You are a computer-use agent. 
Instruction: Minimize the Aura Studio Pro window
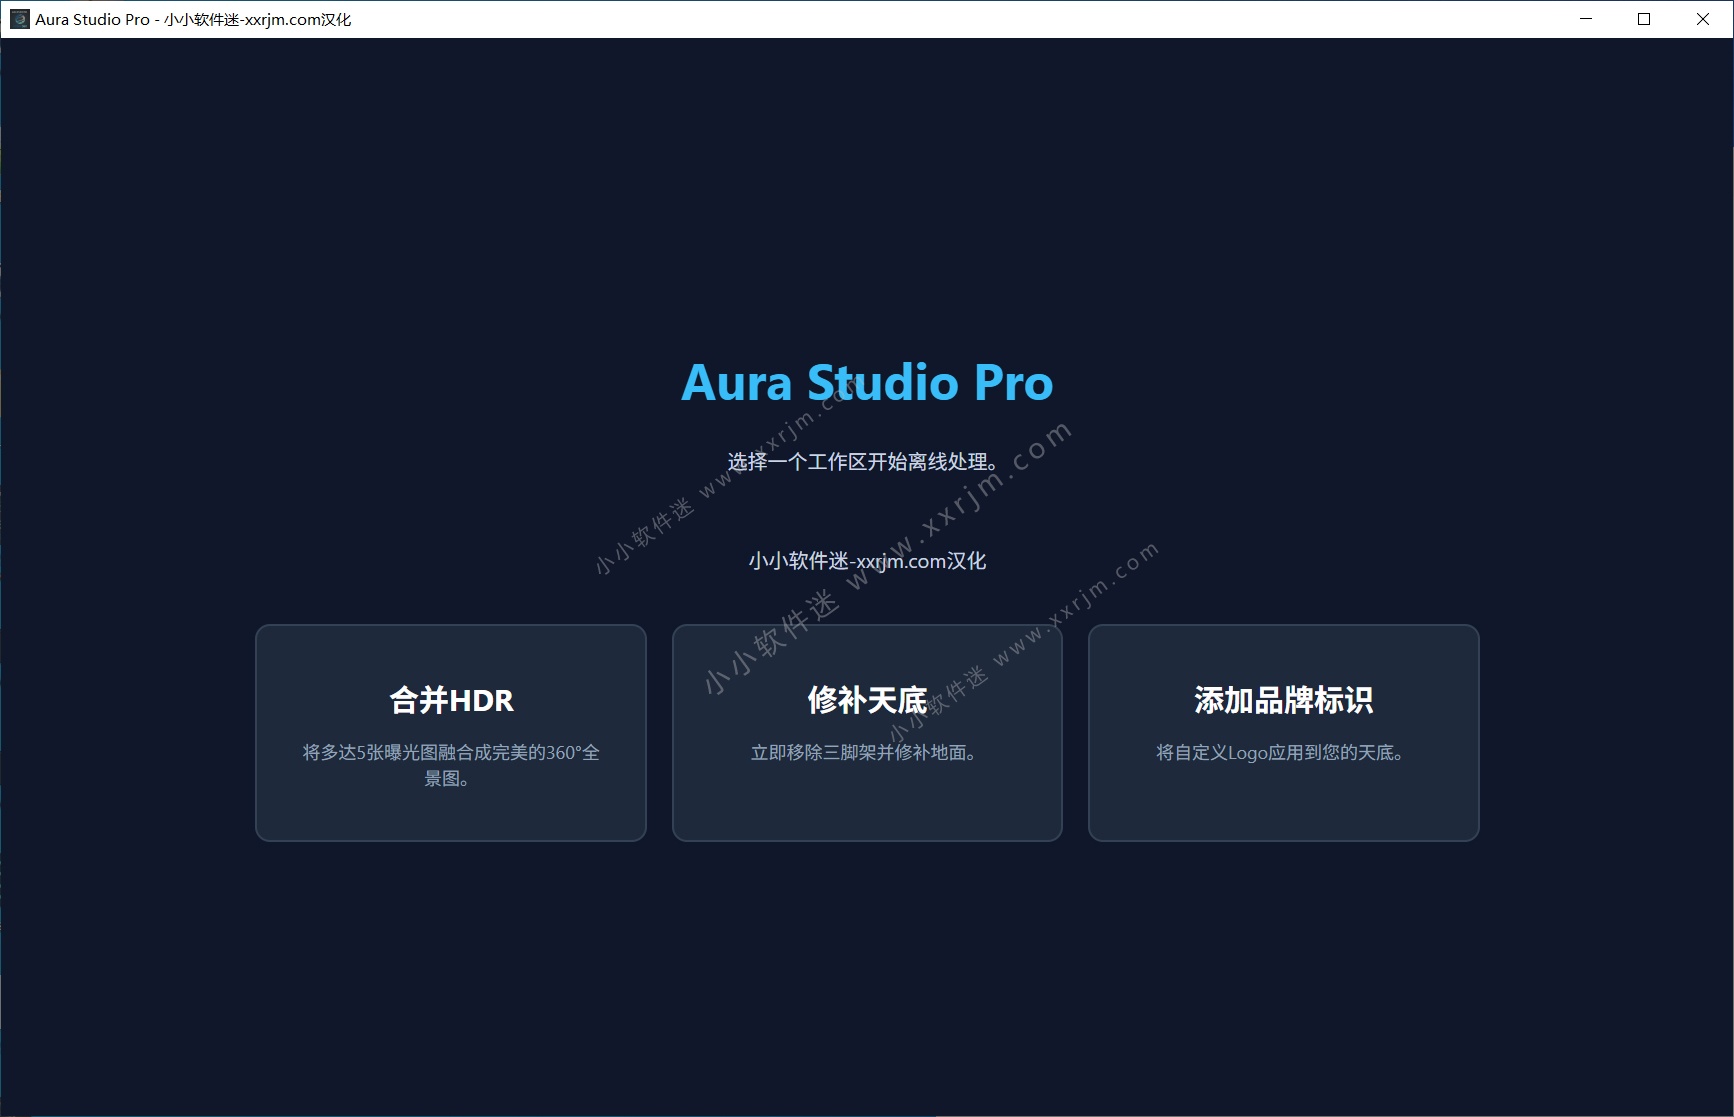click(x=1584, y=18)
